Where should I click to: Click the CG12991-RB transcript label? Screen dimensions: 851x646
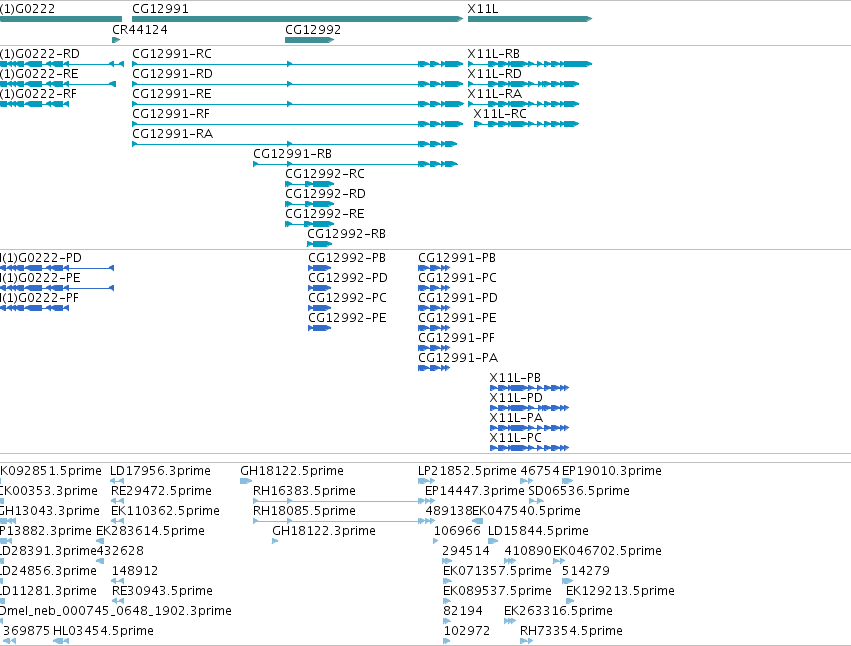pos(293,154)
